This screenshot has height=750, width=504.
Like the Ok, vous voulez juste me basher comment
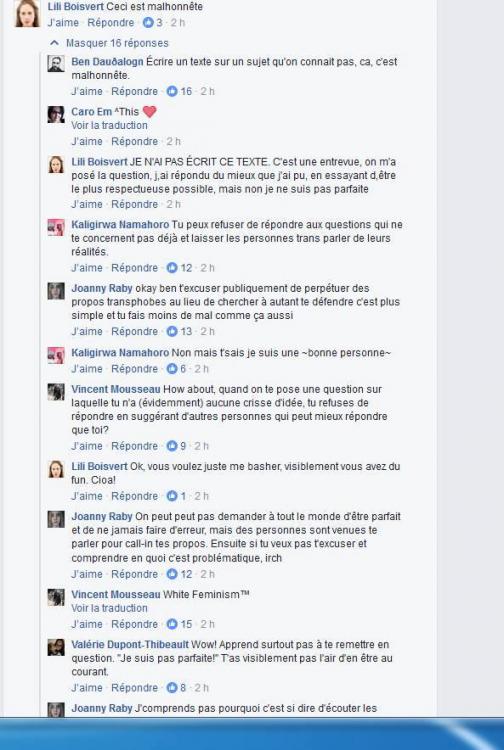tap(87, 496)
